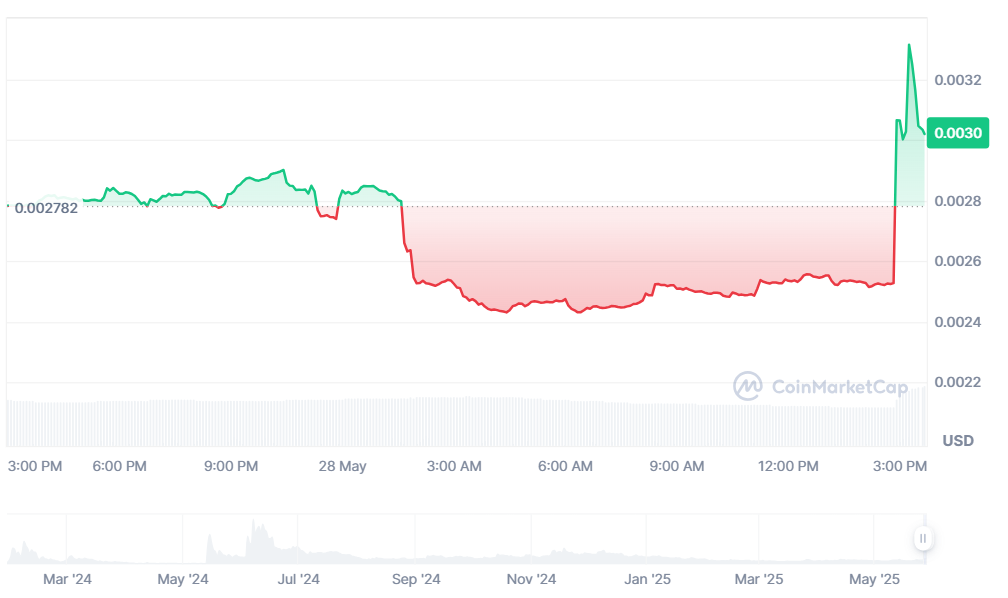Click Sep '24 in the range navigator
The image size is (1008, 598).
point(416,578)
